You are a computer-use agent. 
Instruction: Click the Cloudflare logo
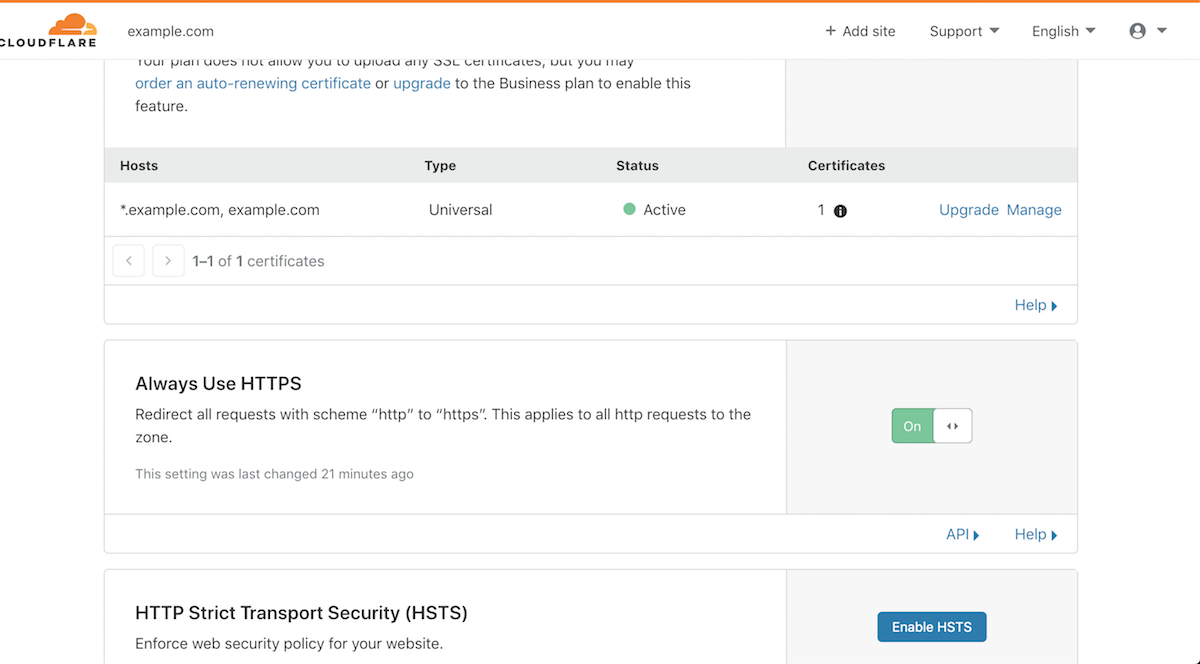pyautogui.click(x=50, y=30)
